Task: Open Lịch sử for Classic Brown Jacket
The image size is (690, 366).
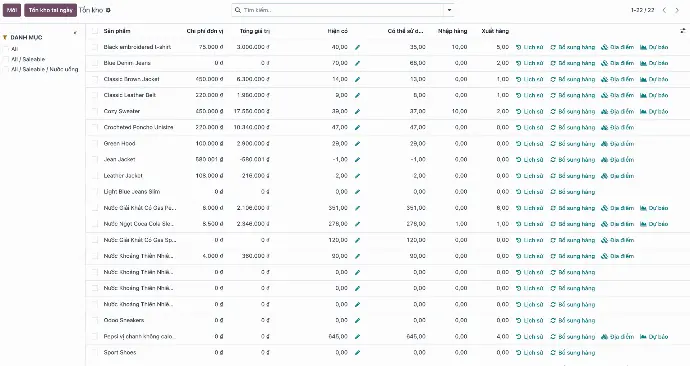Action: pos(530,80)
